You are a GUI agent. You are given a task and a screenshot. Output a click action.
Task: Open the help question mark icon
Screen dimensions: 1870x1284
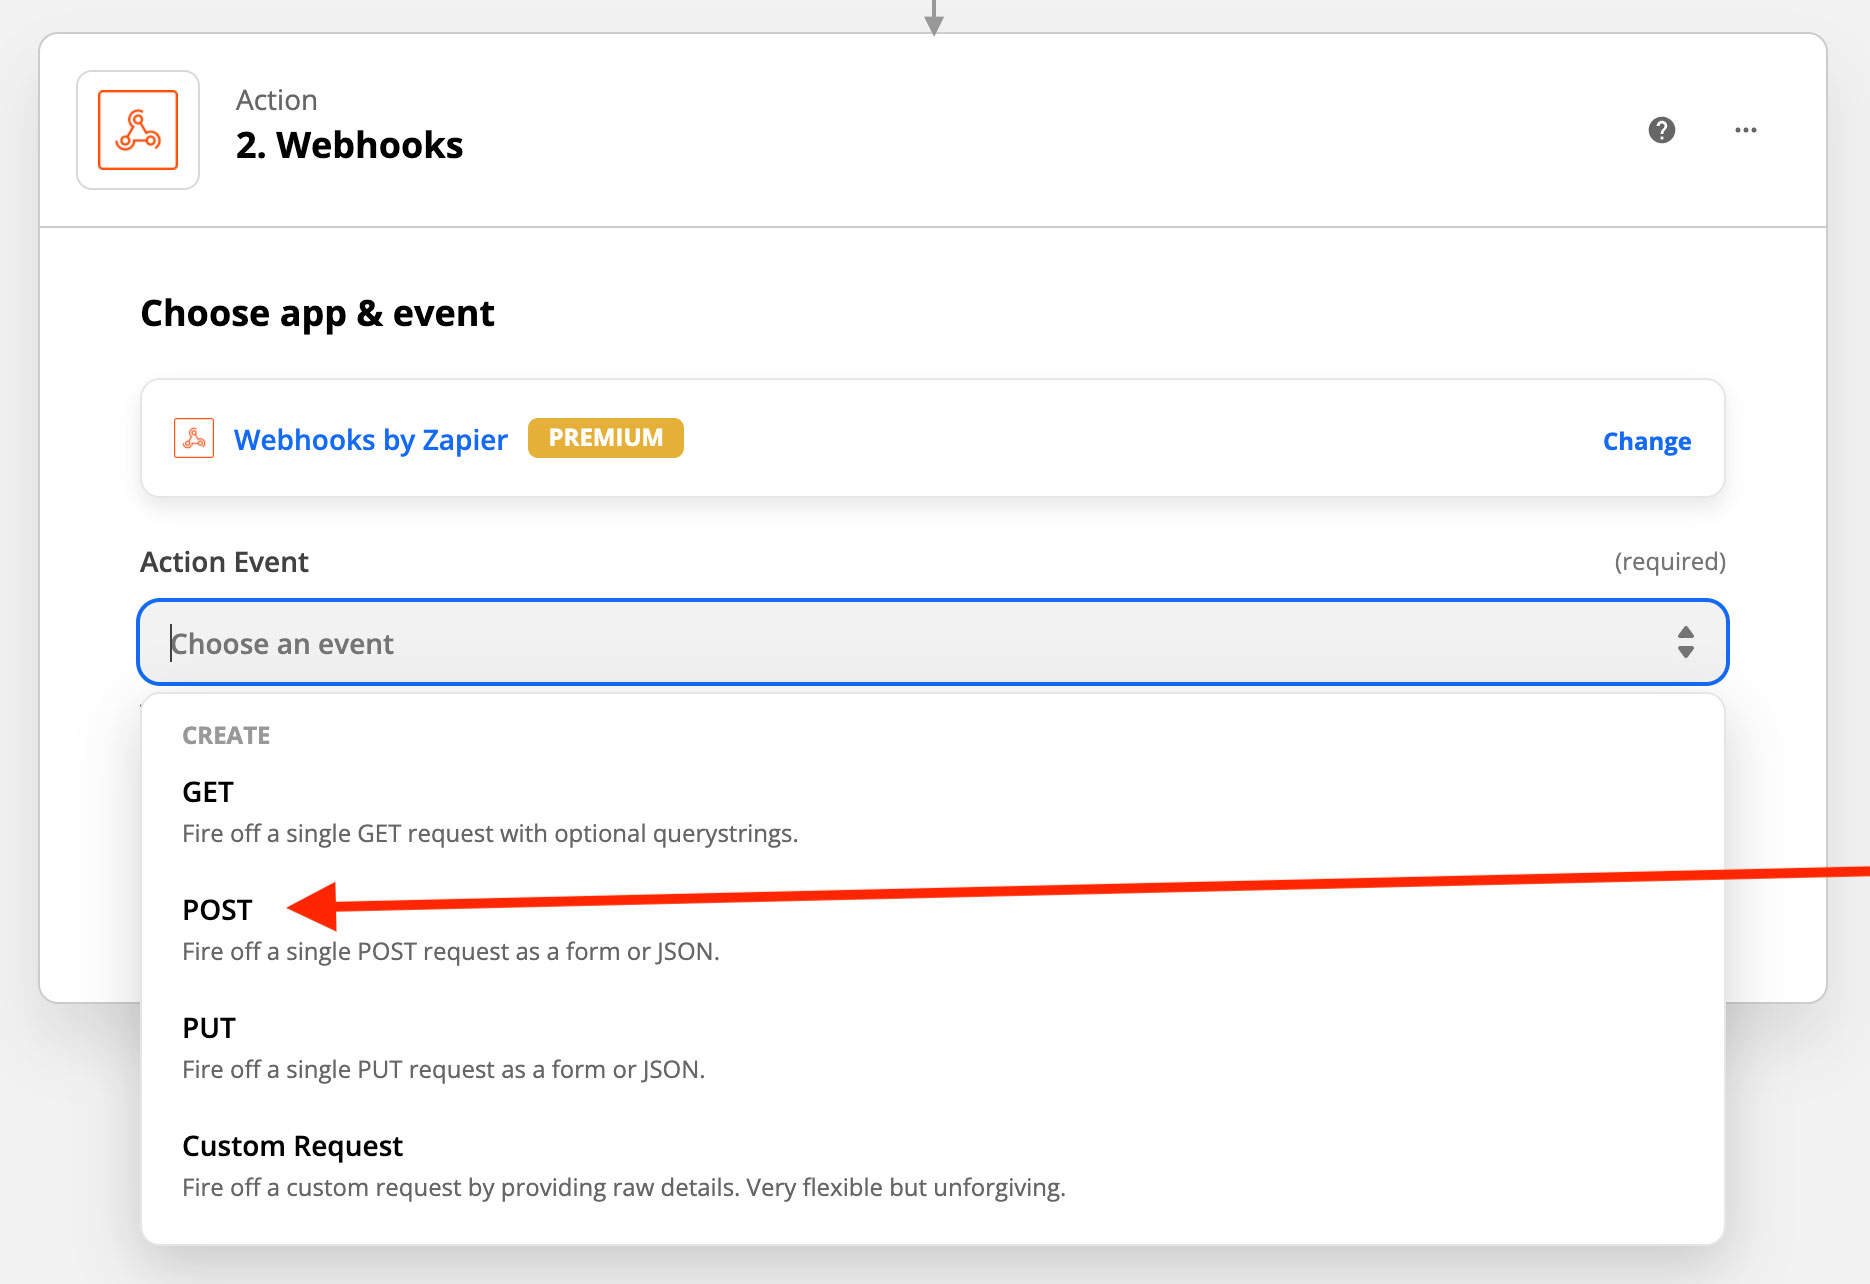click(1662, 130)
